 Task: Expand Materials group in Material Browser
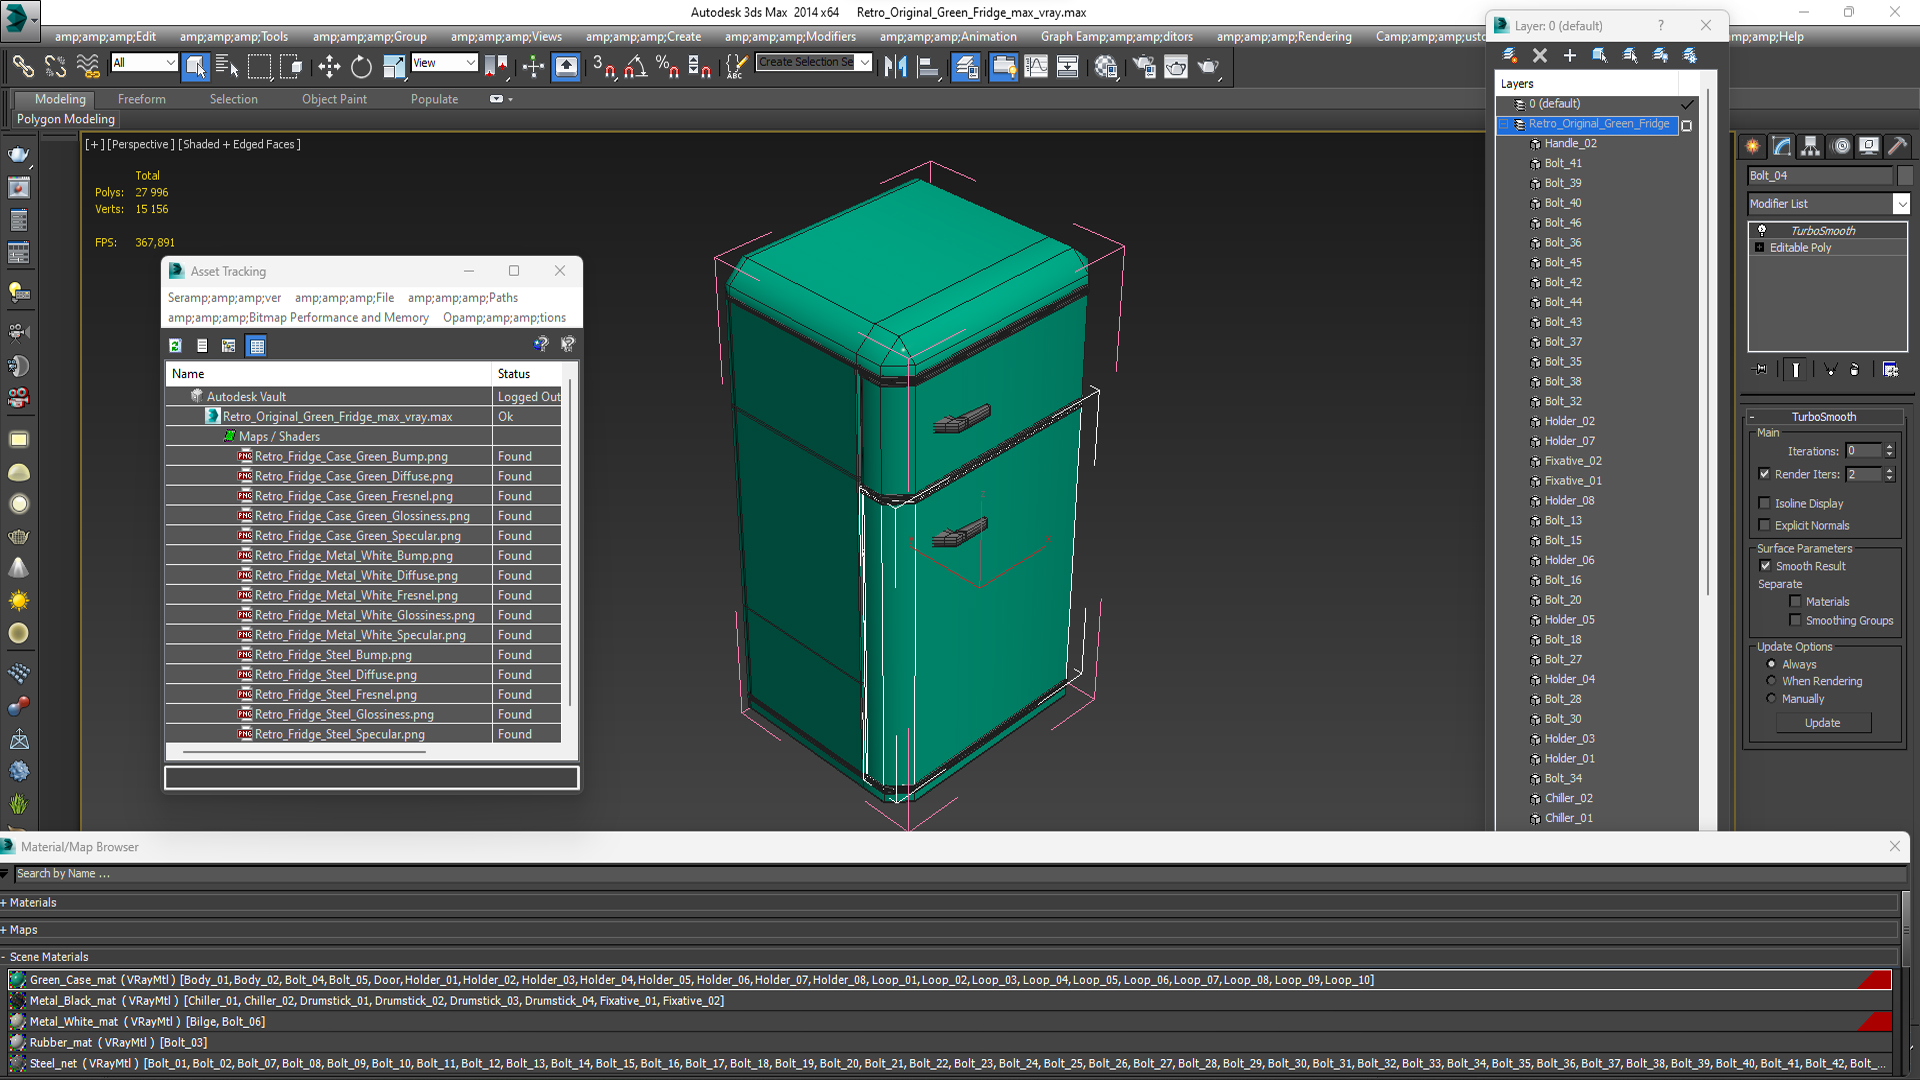tap(4, 903)
